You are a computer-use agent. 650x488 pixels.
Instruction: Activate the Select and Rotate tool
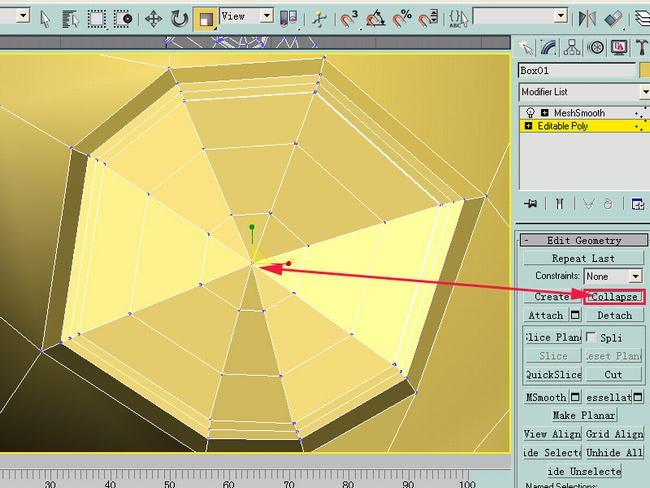point(179,19)
